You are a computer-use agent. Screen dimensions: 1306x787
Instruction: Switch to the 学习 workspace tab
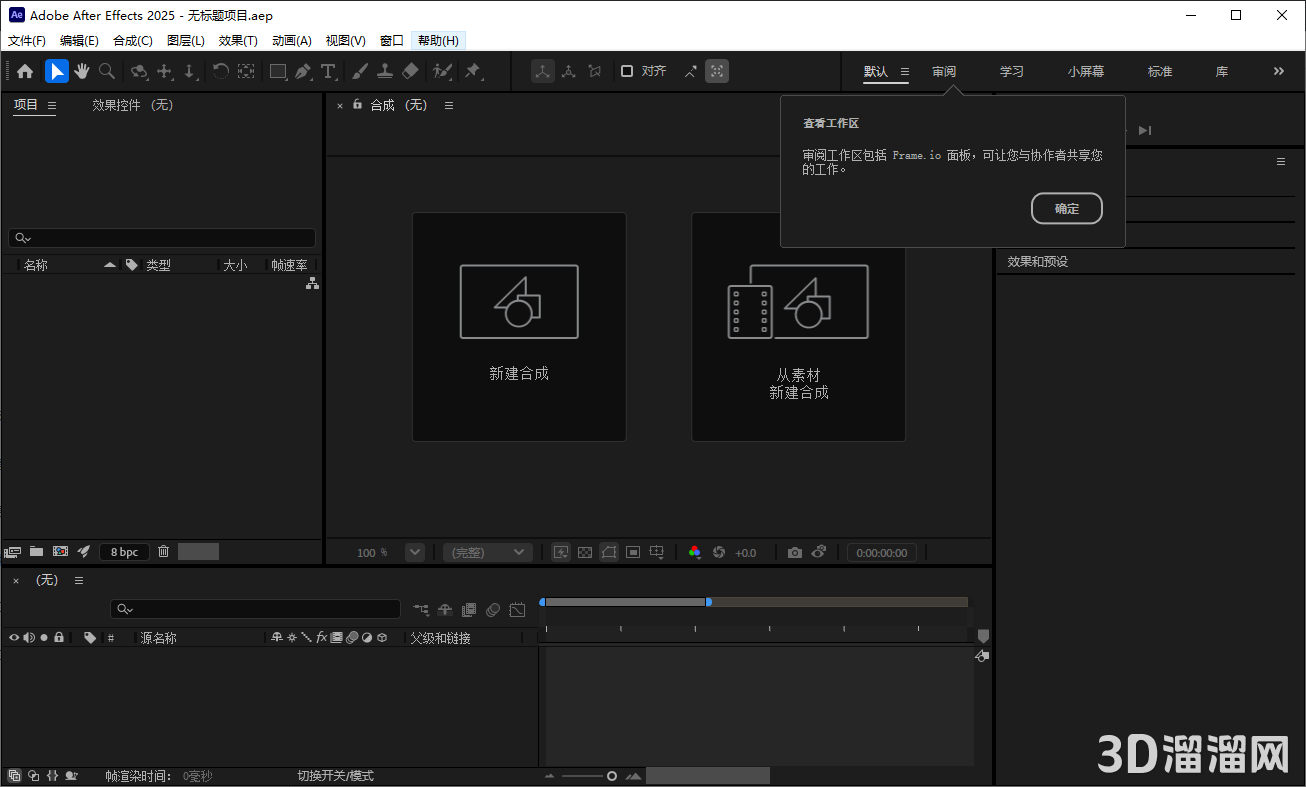1010,71
